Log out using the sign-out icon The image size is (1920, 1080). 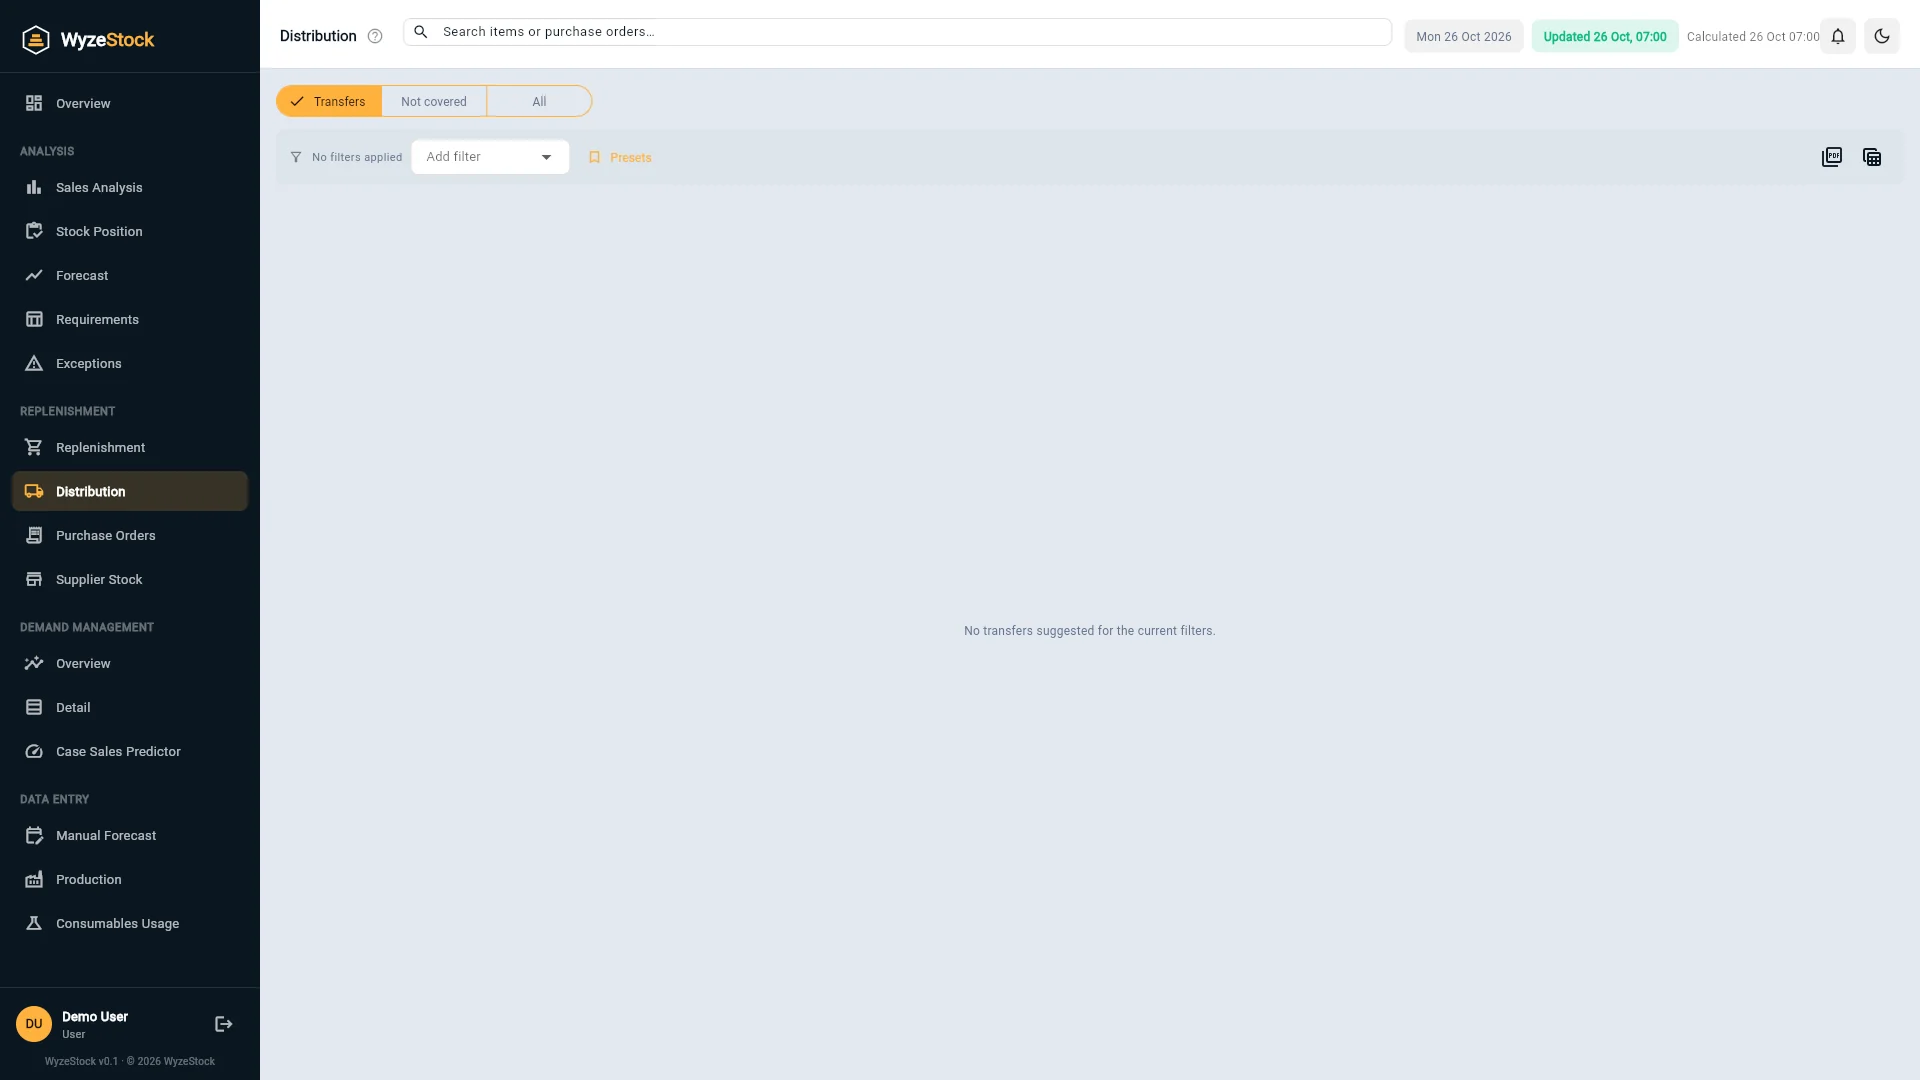click(224, 1024)
